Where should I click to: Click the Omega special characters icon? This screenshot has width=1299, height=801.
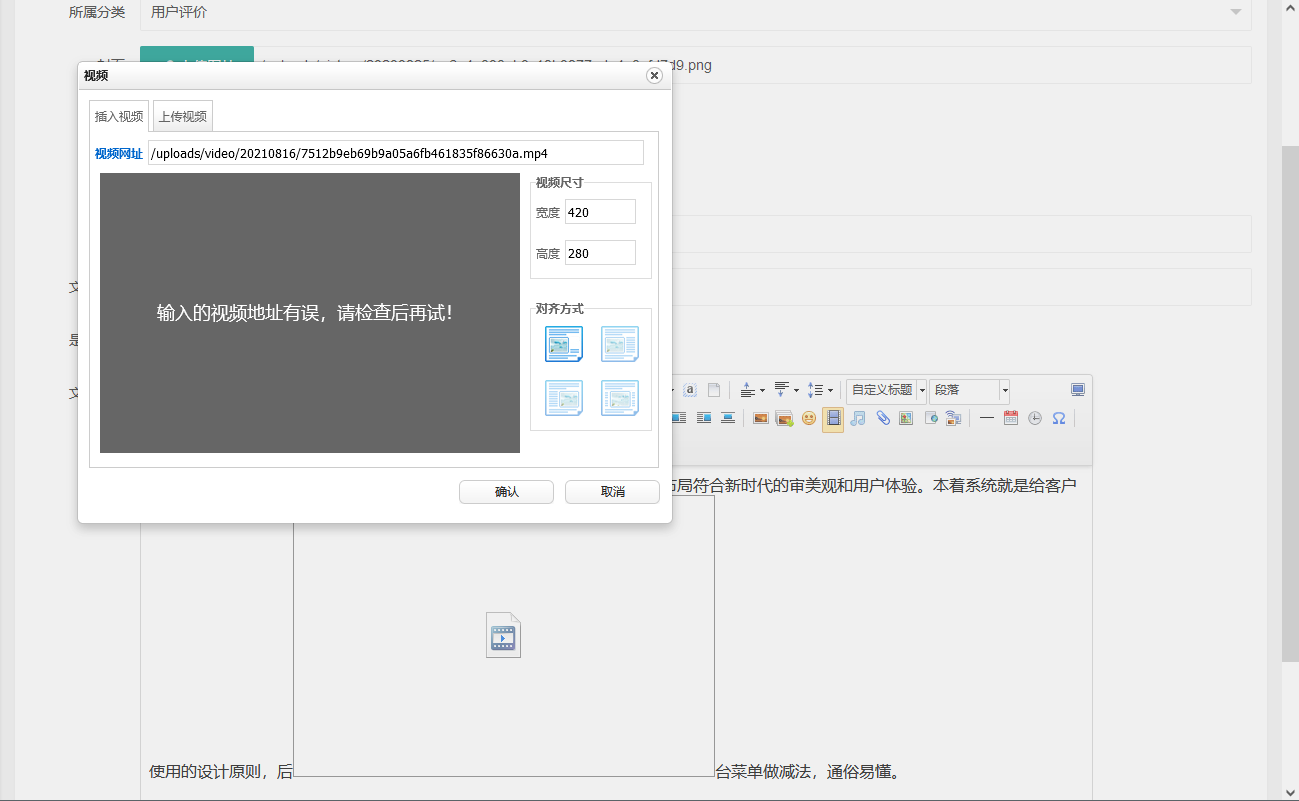pos(1059,418)
